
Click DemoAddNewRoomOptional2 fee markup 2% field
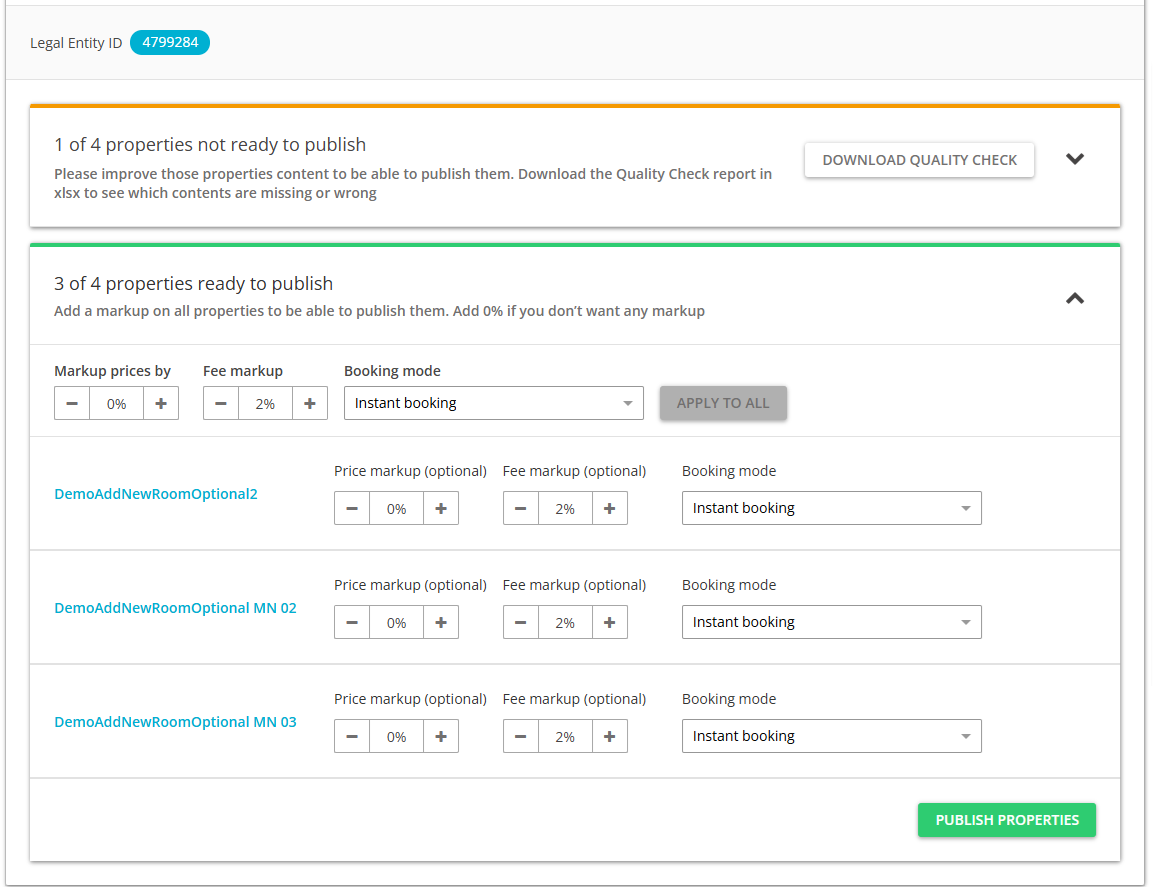click(x=565, y=508)
